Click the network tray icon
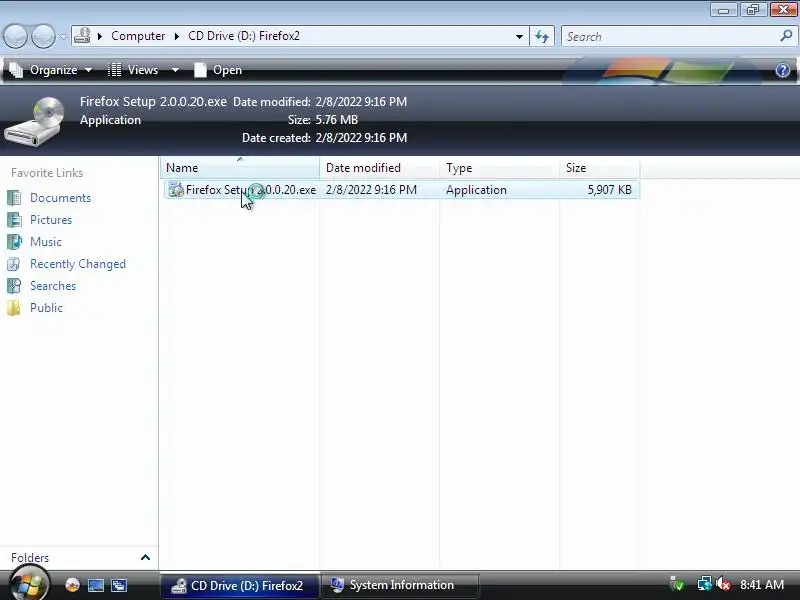The height and width of the screenshot is (600, 800). click(705, 583)
